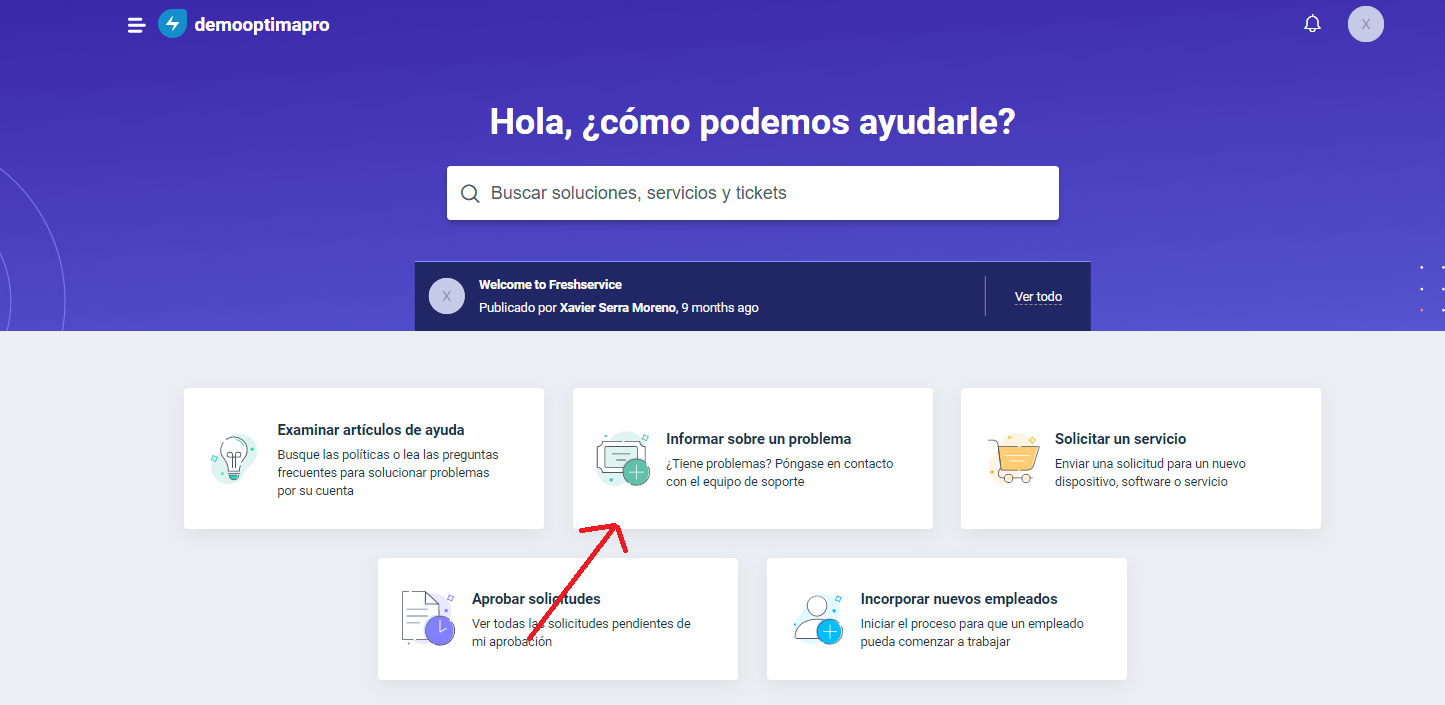Open the hamburger navigation menu
The height and width of the screenshot is (705, 1445).
[x=137, y=25]
